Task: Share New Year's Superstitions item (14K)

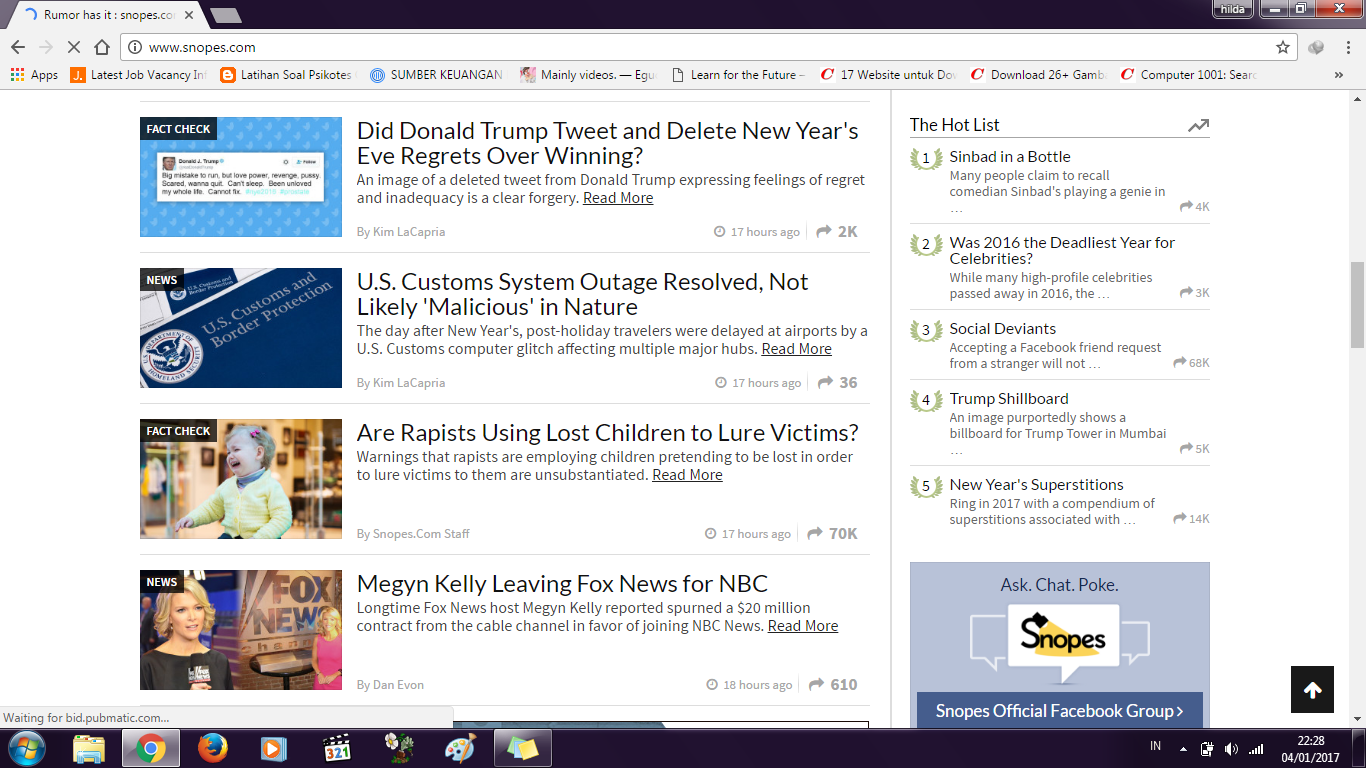Action: pyautogui.click(x=1192, y=519)
